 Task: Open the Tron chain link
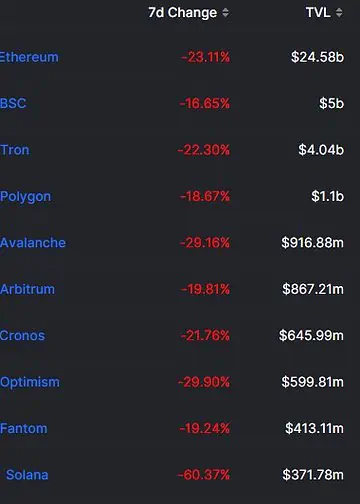15,150
